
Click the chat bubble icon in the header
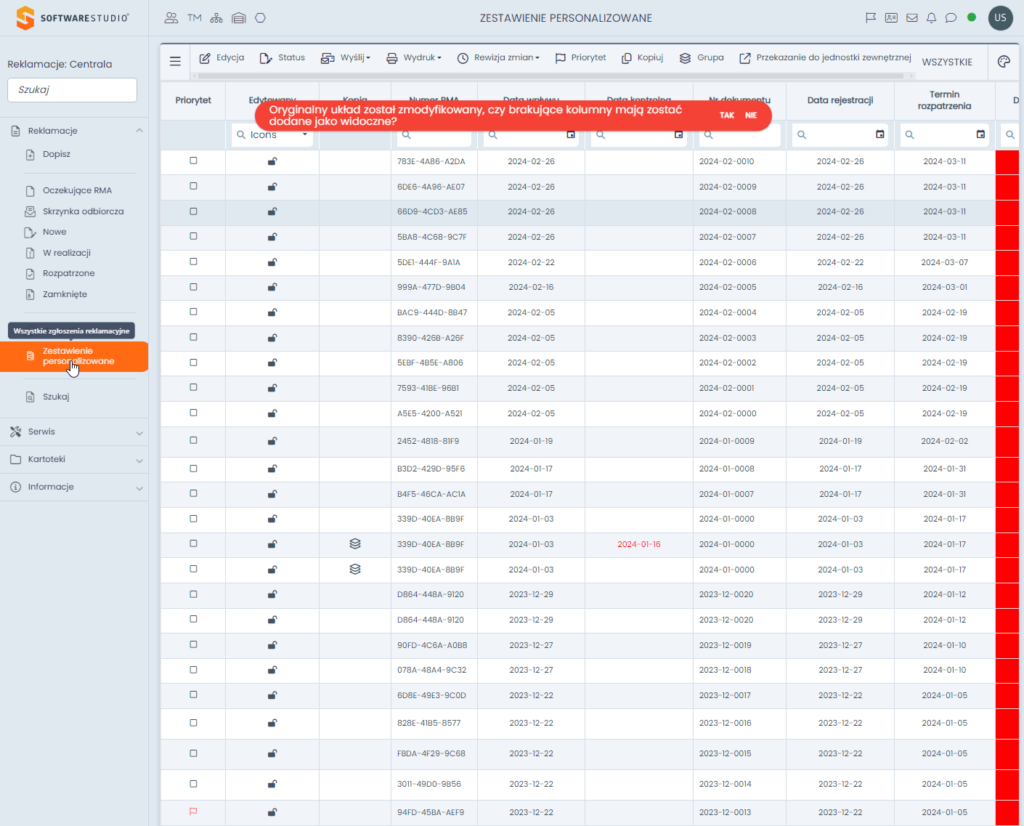coord(951,18)
